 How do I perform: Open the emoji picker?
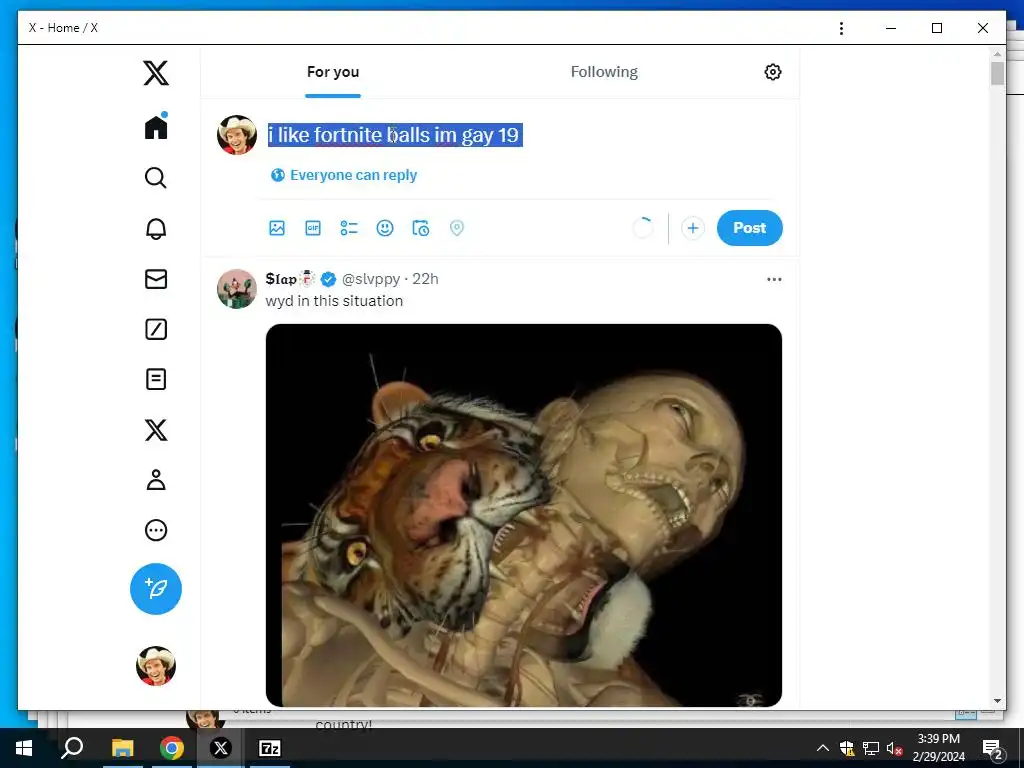tap(385, 228)
